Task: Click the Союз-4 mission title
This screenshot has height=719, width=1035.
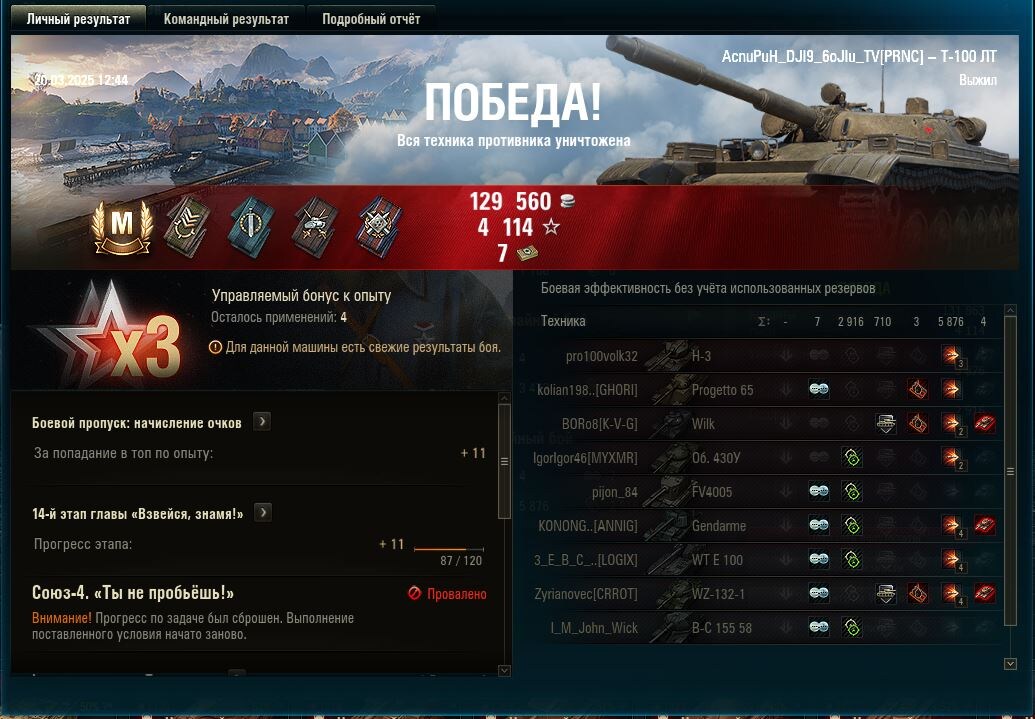Action: tap(133, 592)
